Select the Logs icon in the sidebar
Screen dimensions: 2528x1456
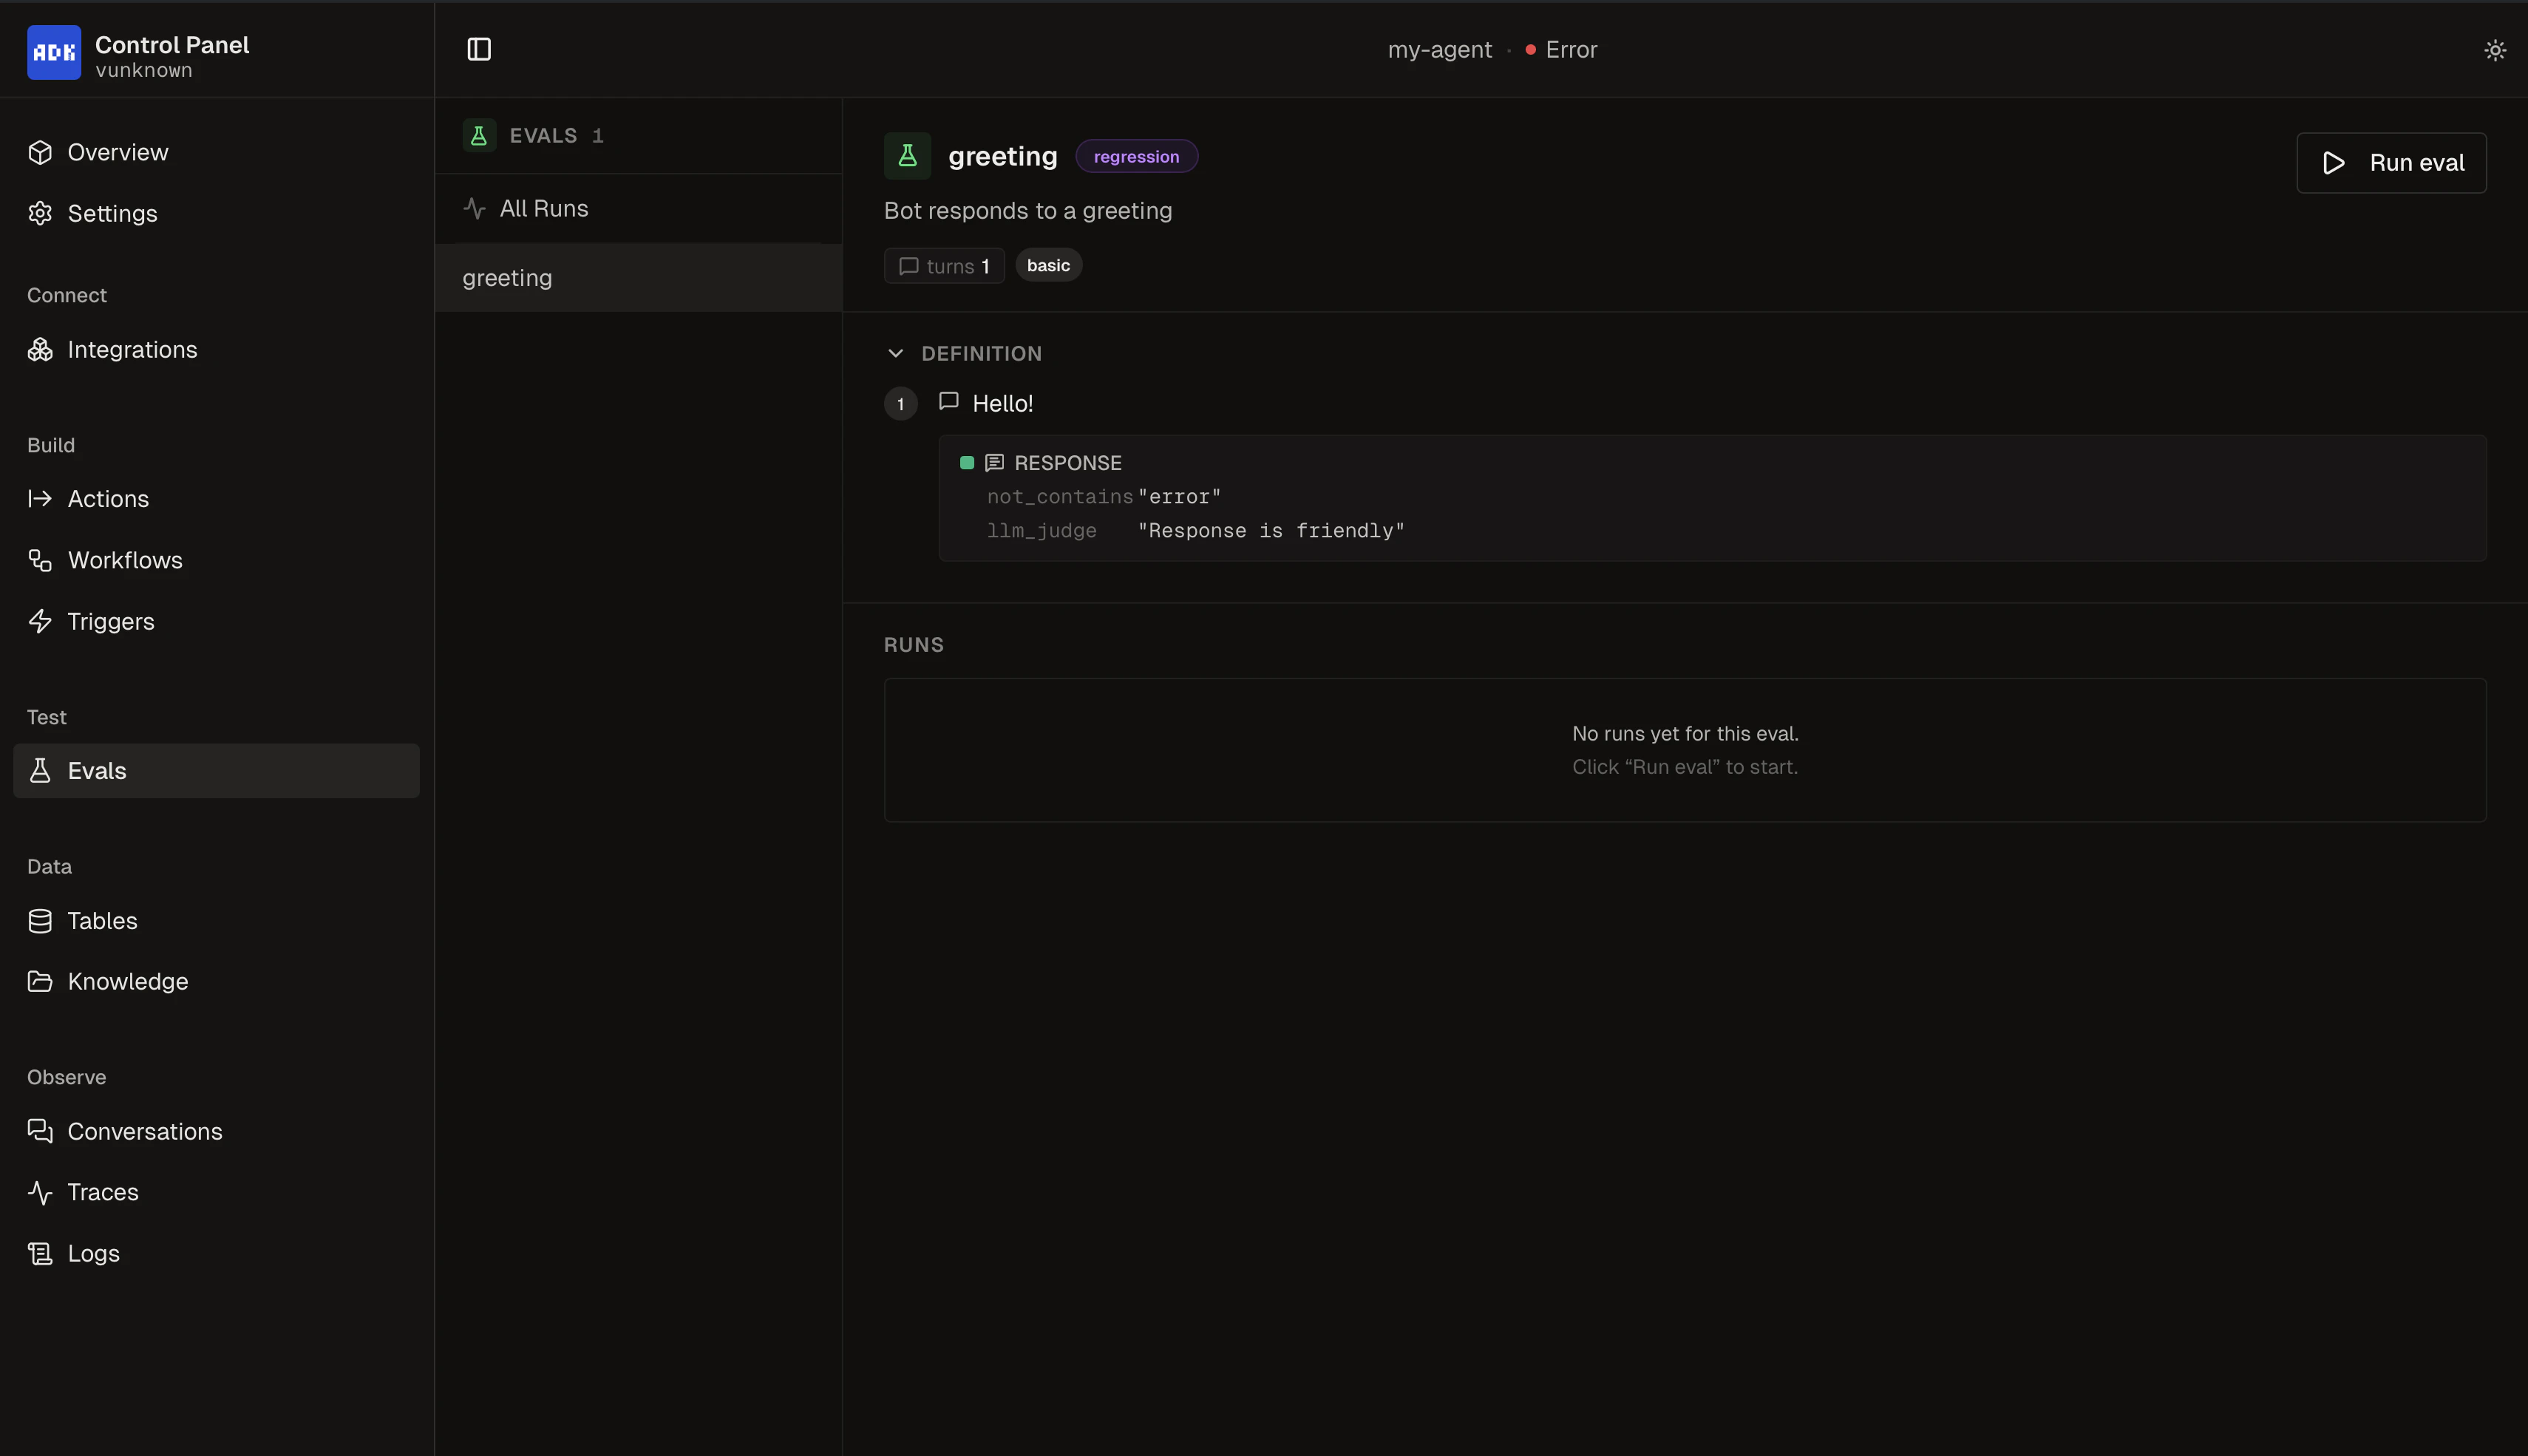point(40,1253)
